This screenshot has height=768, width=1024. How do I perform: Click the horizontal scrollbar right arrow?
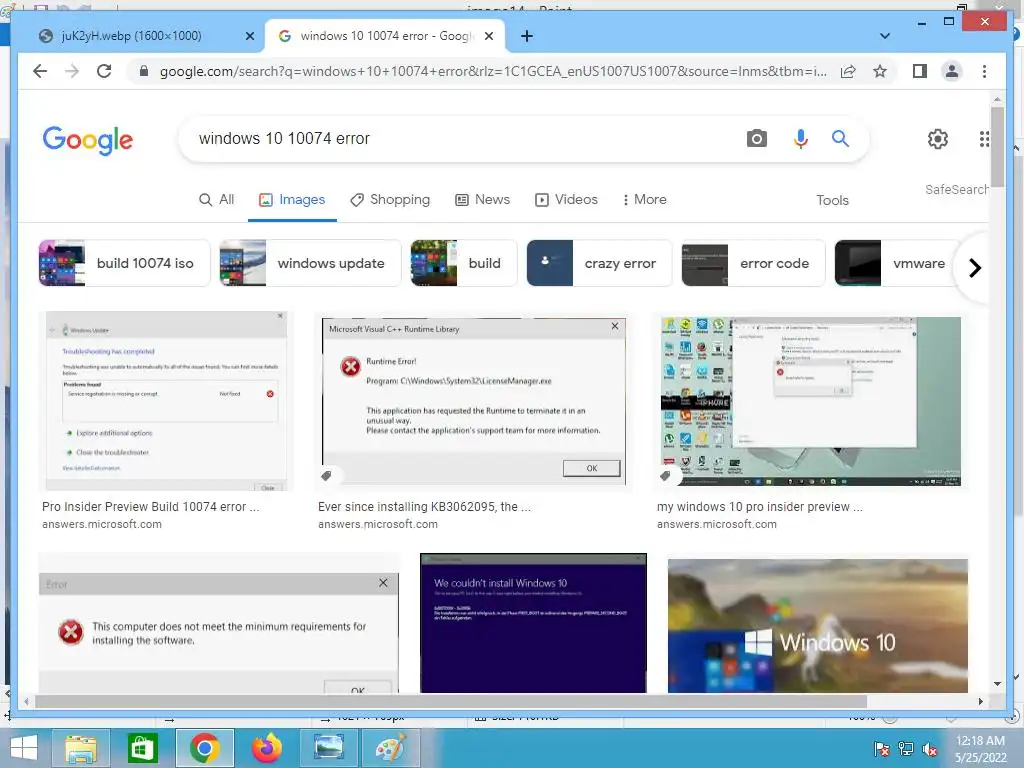pyautogui.click(x=981, y=701)
